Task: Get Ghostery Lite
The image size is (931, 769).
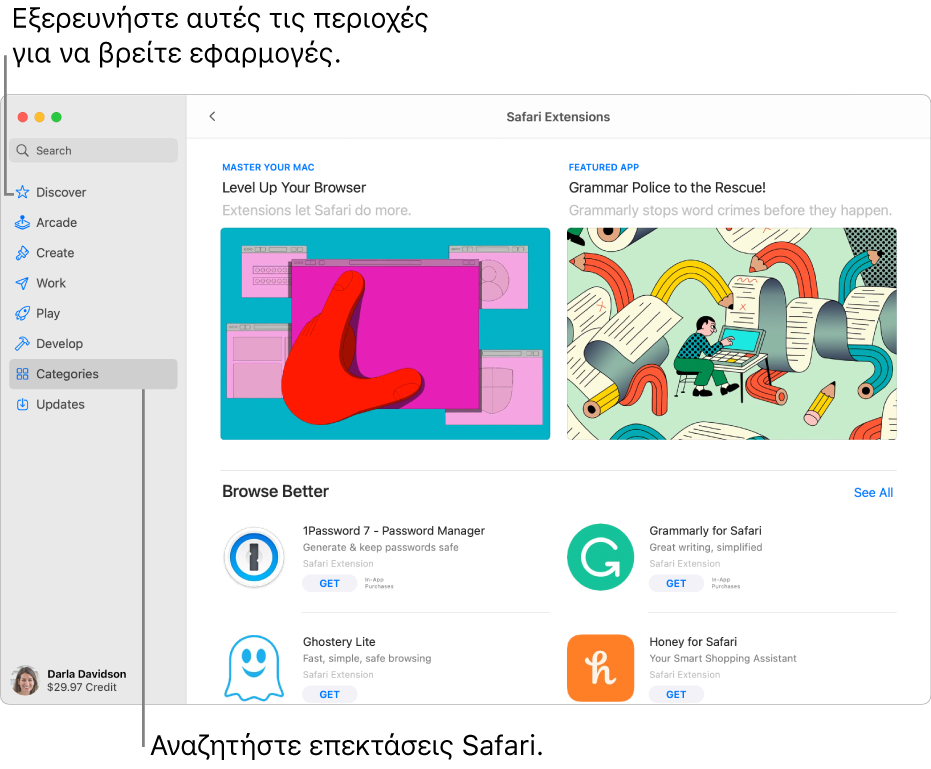Action: 330,694
